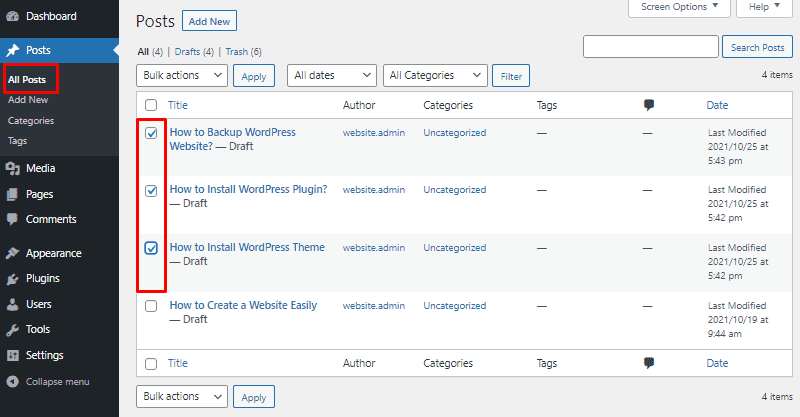Image resolution: width=800 pixels, height=417 pixels.
Task: Open Tools menu label
Action: click(x=38, y=330)
